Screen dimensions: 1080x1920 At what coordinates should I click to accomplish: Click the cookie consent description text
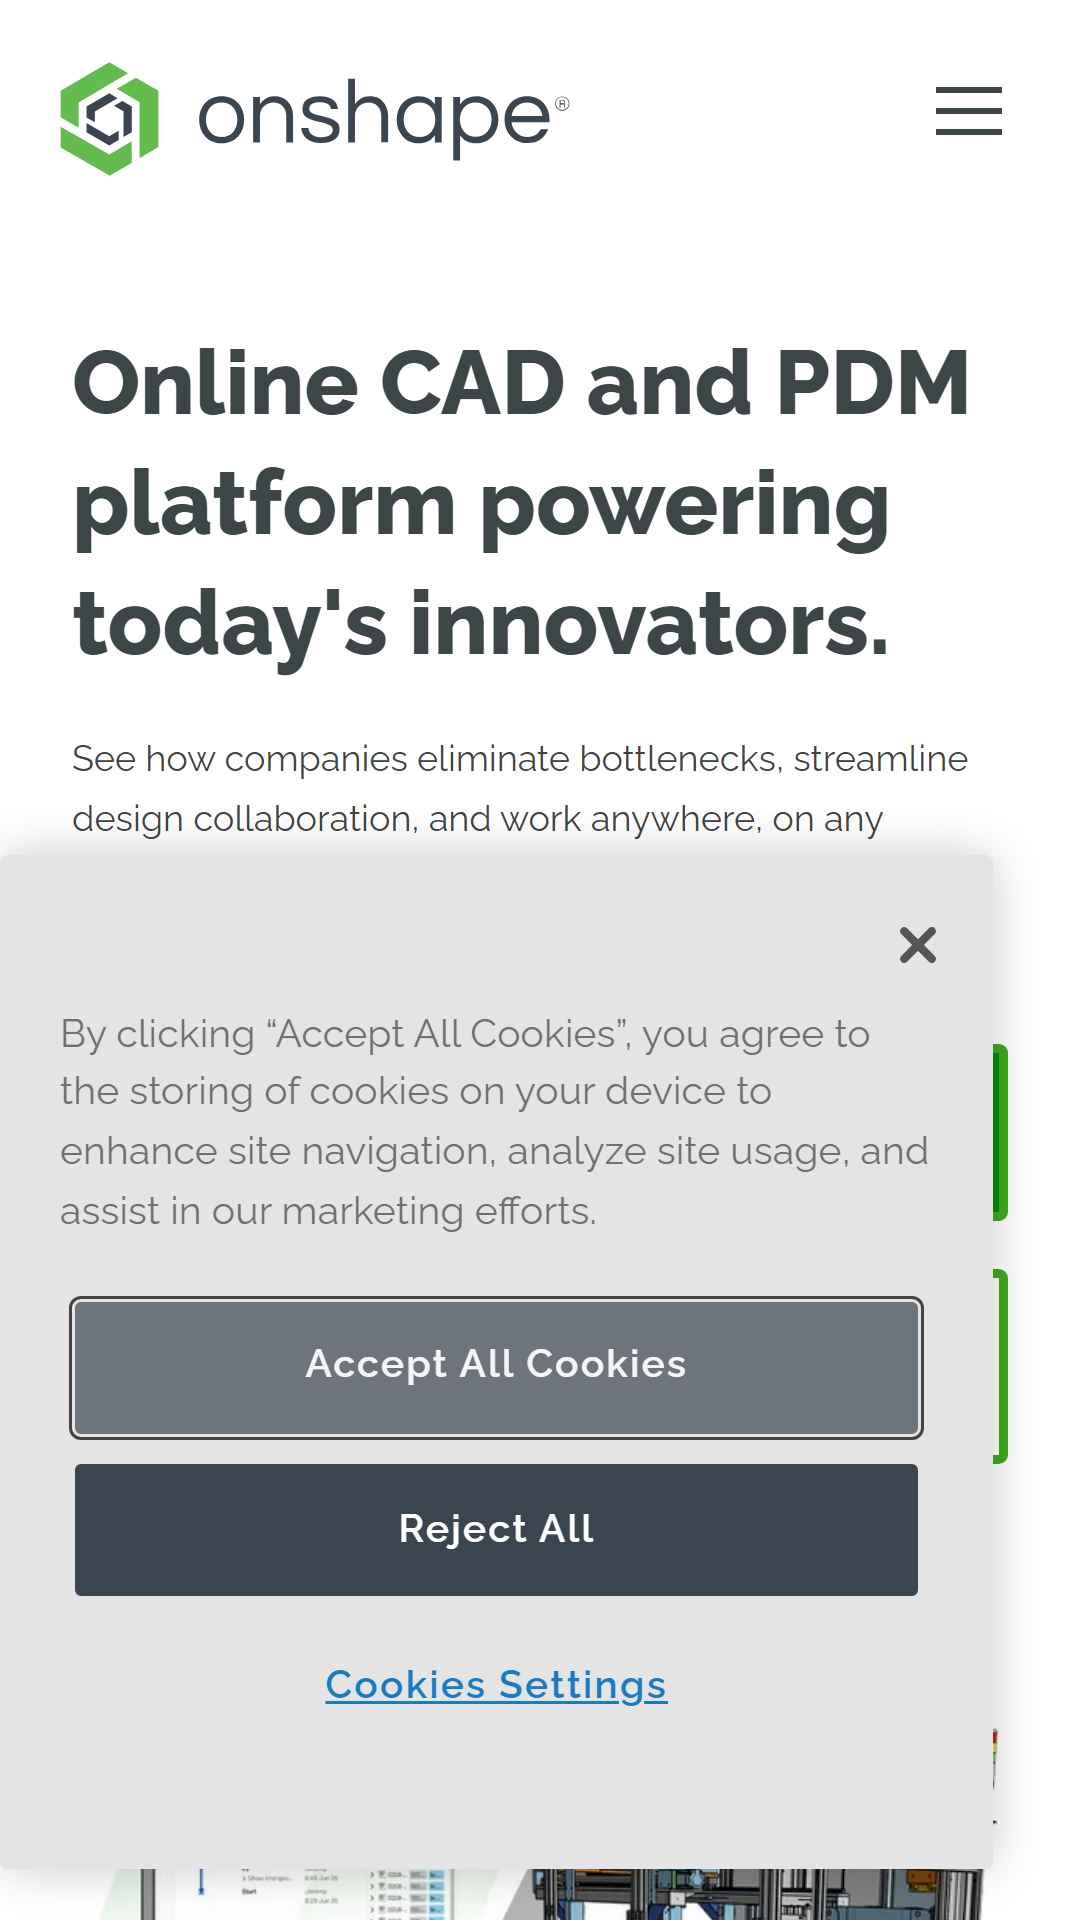point(494,1122)
